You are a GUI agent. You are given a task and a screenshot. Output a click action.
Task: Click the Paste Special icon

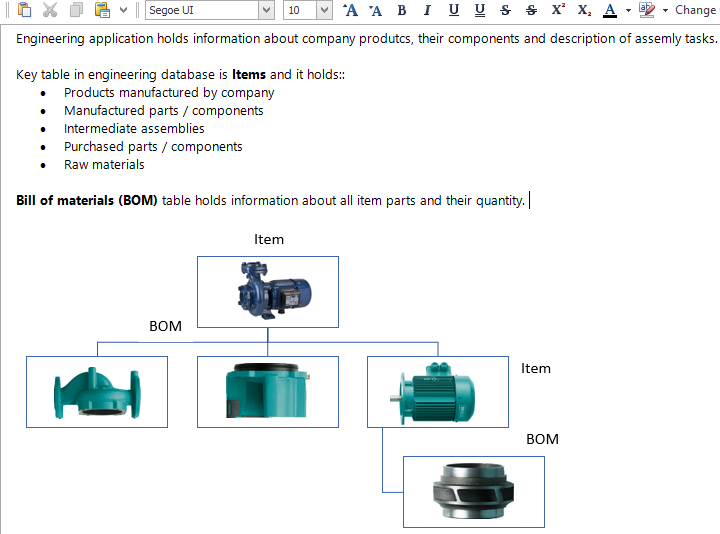(102, 10)
